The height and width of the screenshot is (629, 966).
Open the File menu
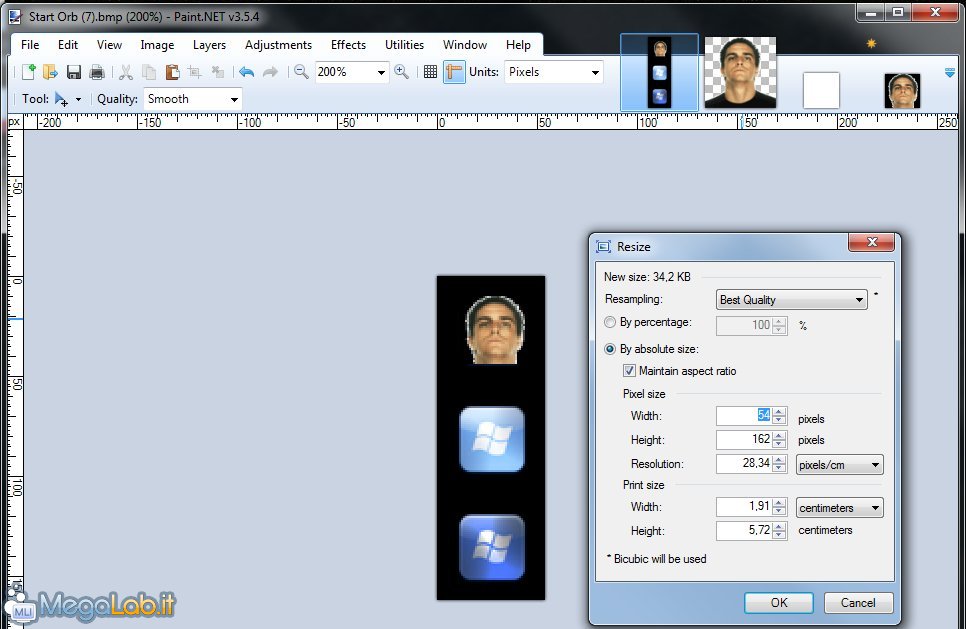point(30,45)
